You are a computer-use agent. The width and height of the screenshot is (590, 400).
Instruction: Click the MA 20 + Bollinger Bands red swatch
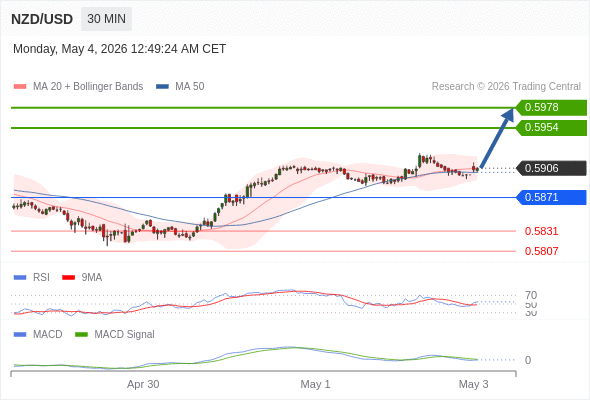pos(20,87)
